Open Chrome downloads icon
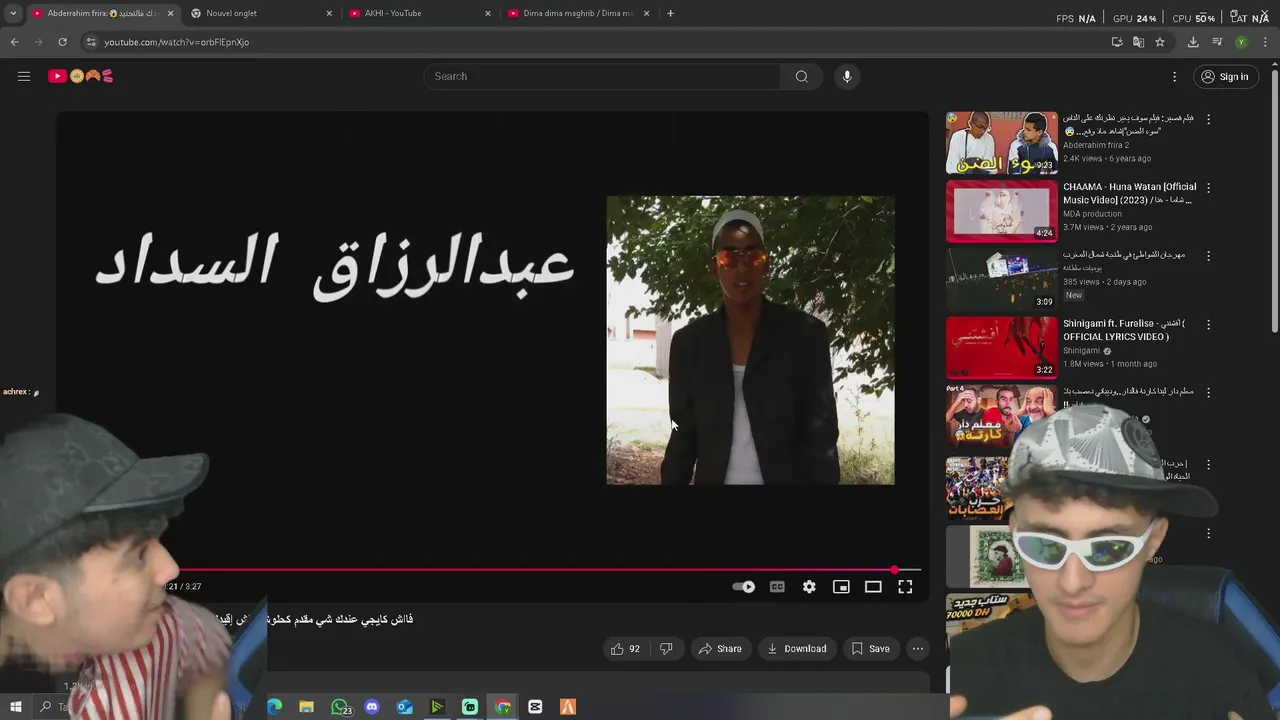Screen dimensions: 1280x720 click(x=1193, y=42)
